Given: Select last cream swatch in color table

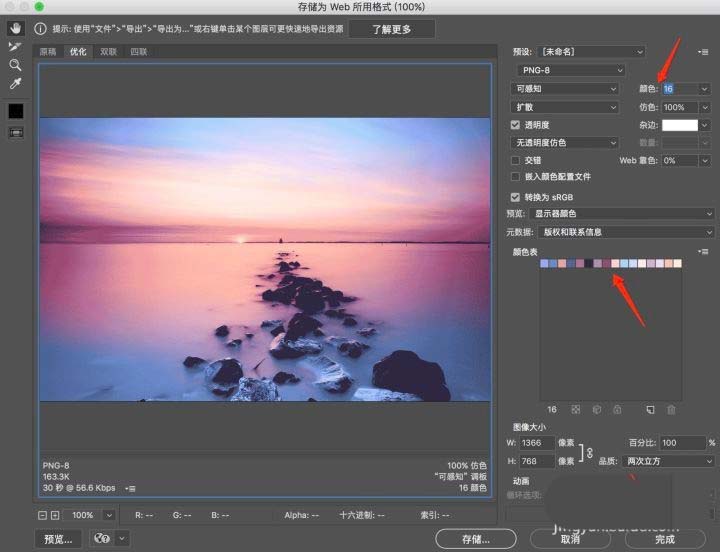Looking at the screenshot, I should (x=677, y=263).
